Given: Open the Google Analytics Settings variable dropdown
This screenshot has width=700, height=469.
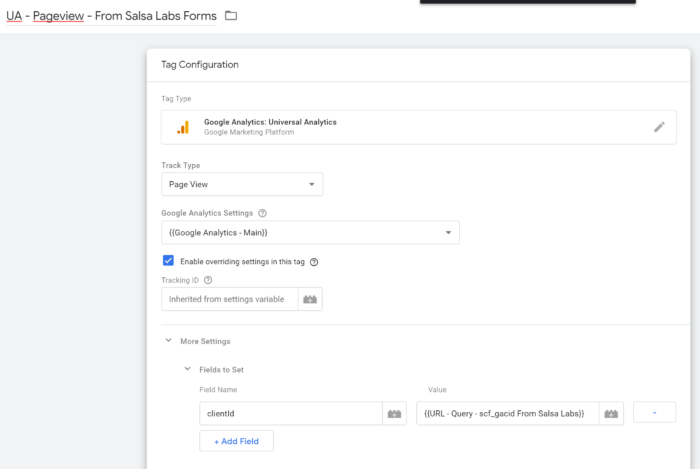Looking at the screenshot, I should pyautogui.click(x=310, y=233).
